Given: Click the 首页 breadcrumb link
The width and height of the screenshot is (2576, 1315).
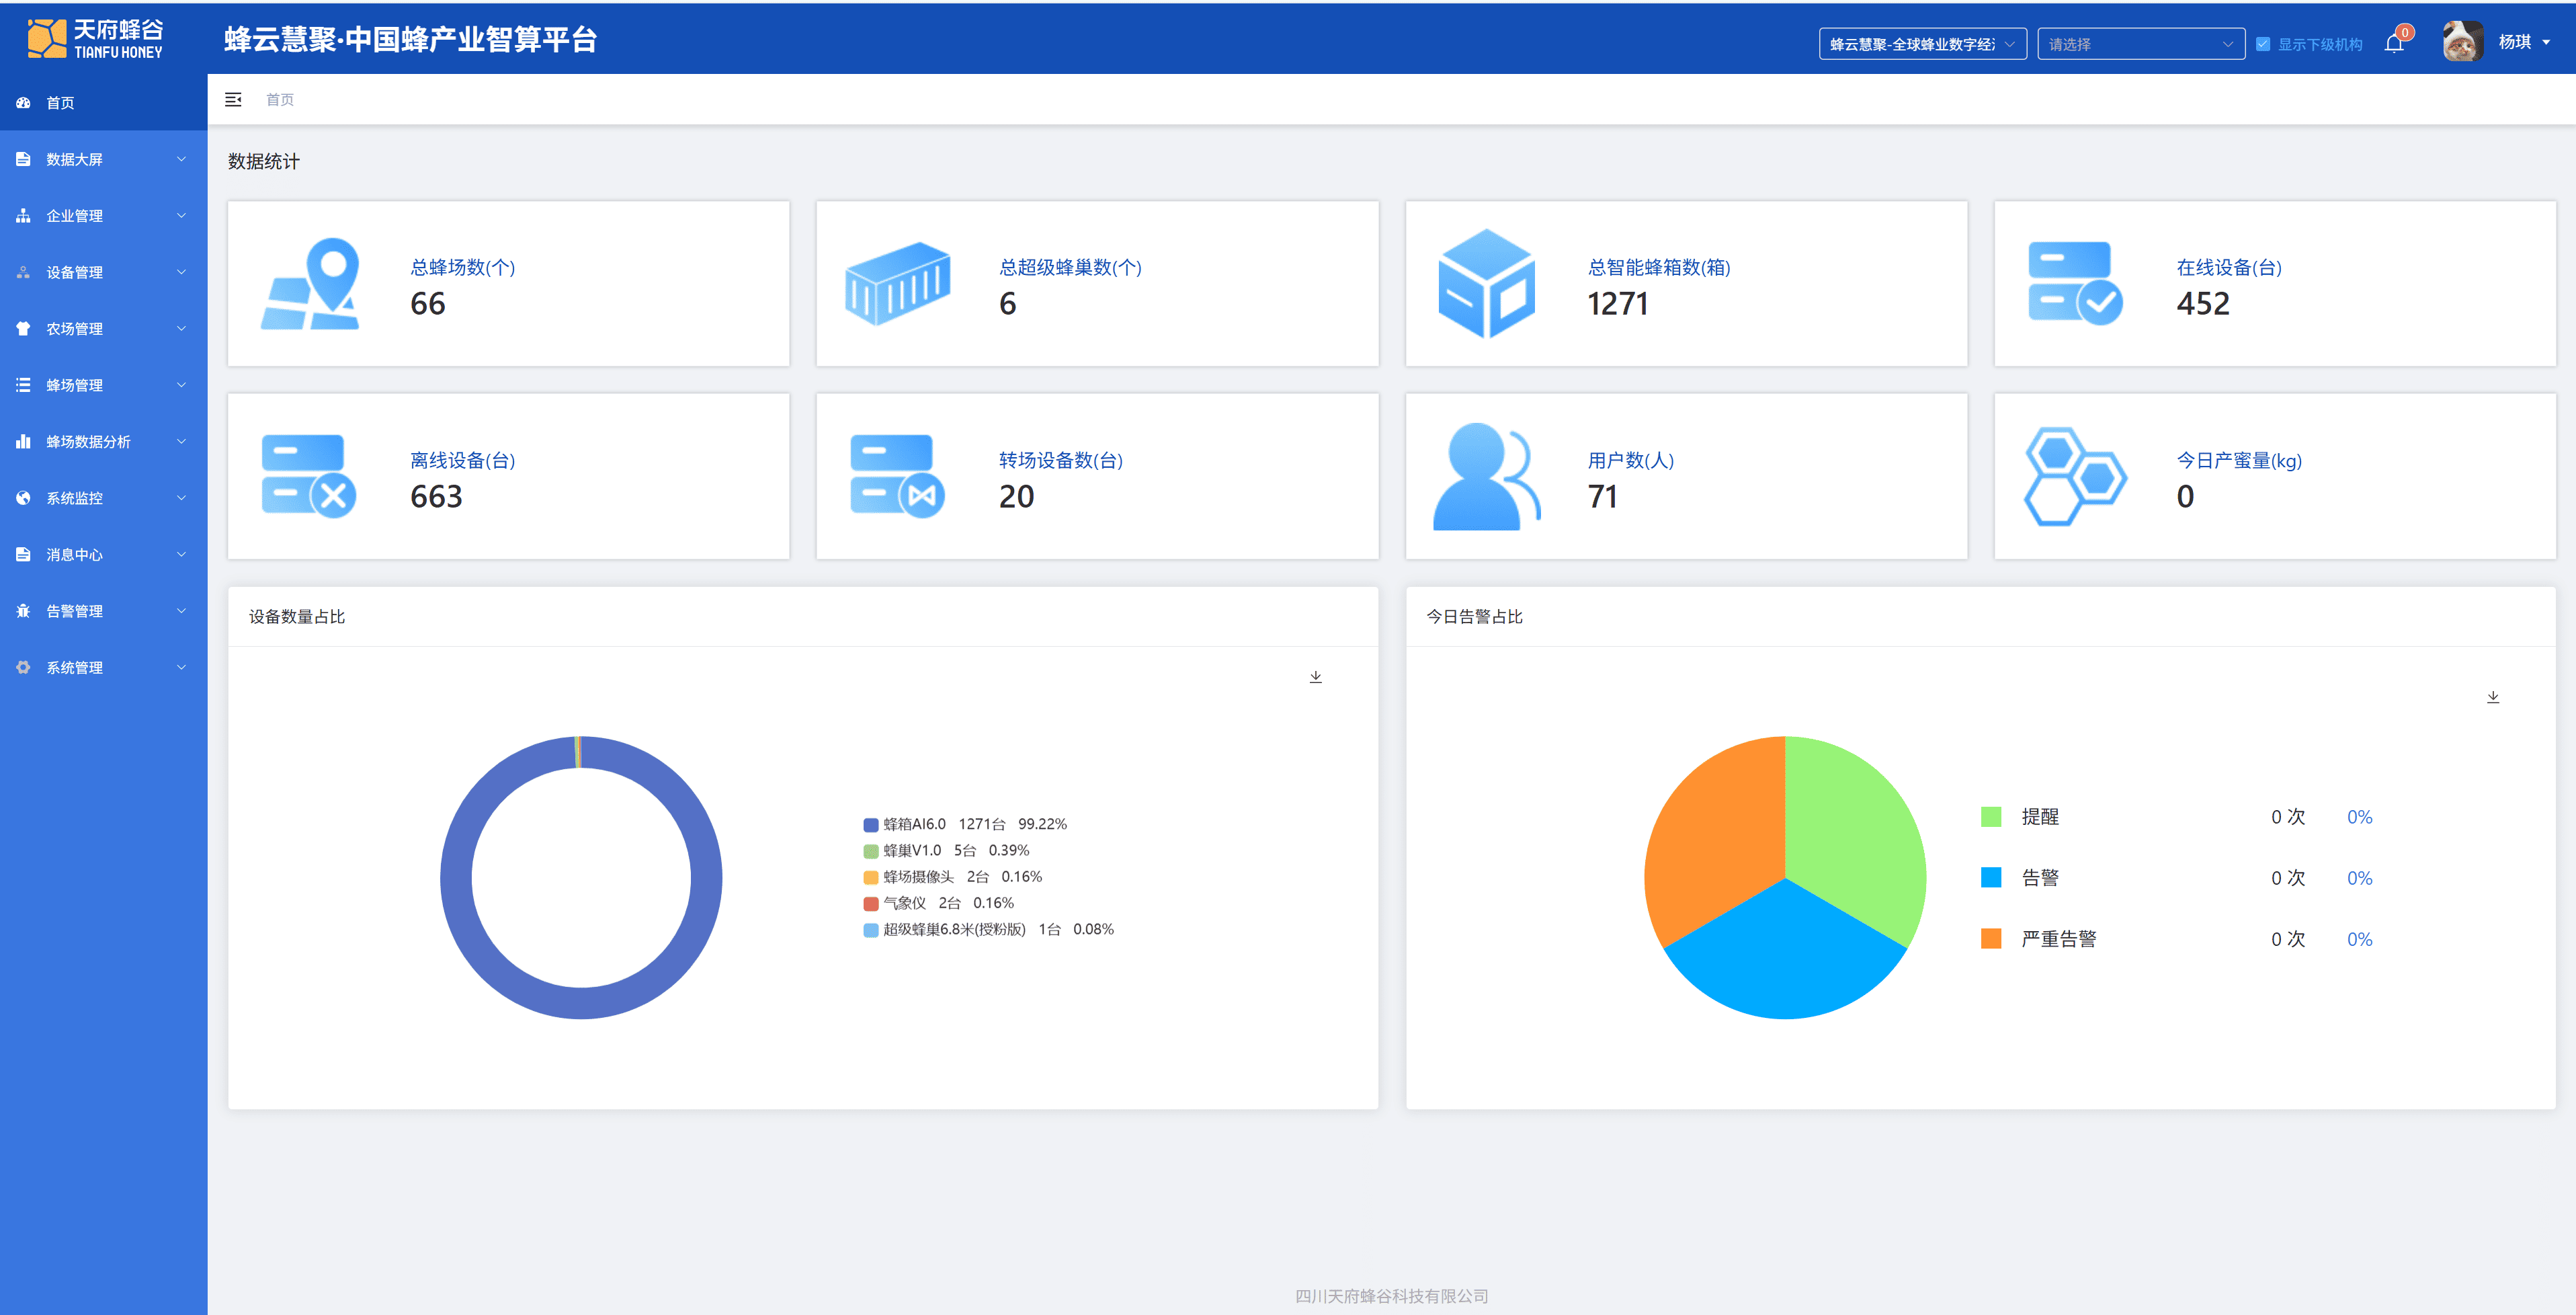Looking at the screenshot, I should coord(279,99).
